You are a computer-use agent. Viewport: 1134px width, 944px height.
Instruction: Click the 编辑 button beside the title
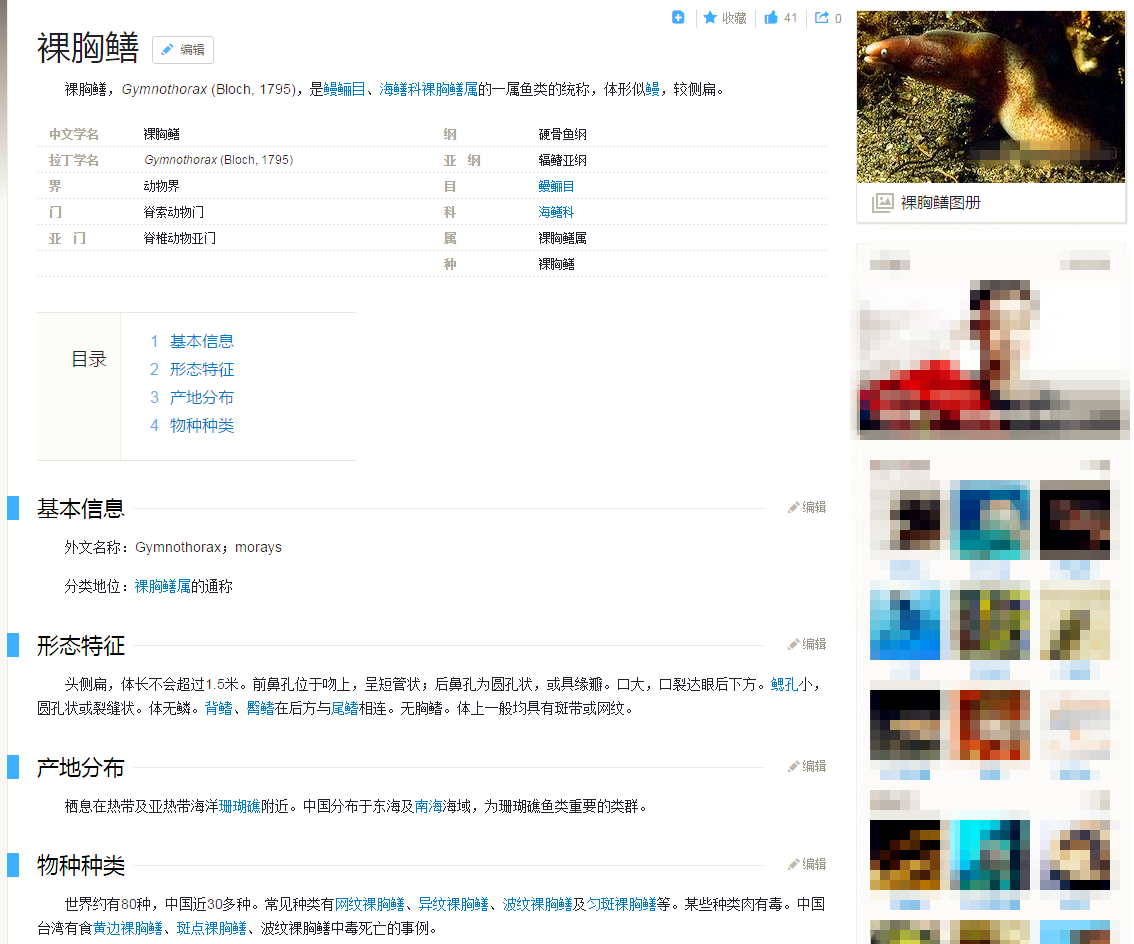[x=183, y=50]
